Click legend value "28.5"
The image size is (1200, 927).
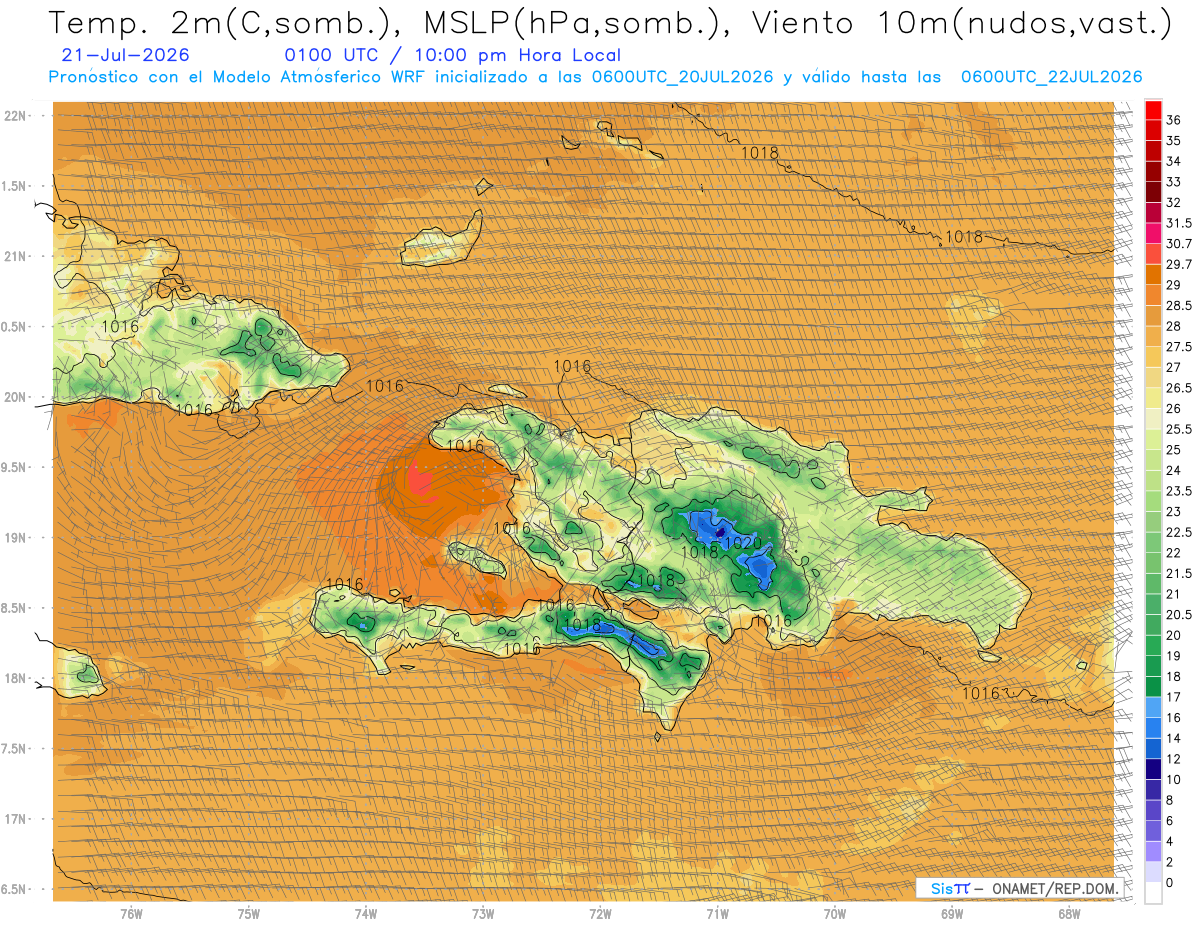pos(1179,305)
